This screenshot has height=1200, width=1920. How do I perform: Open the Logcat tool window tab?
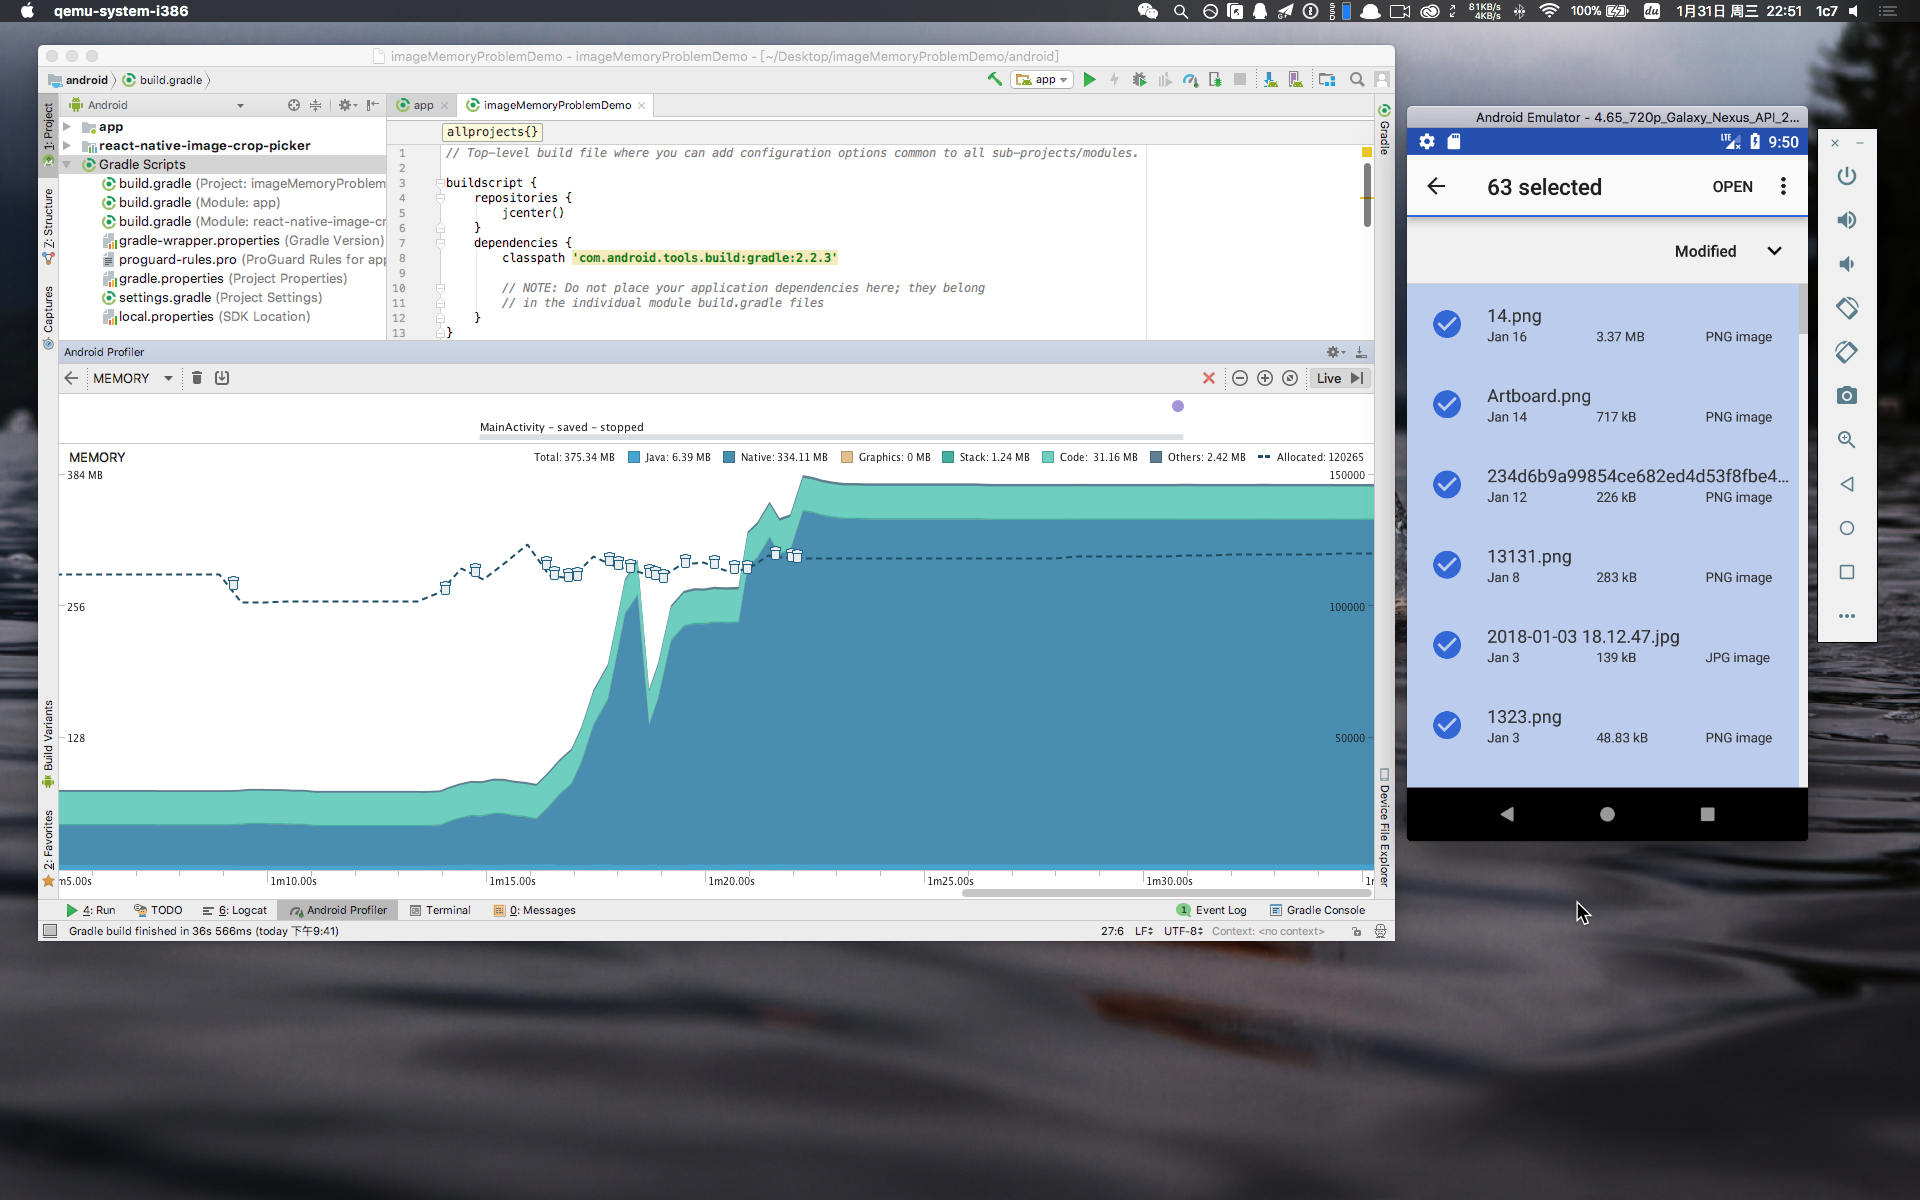pos(235,910)
